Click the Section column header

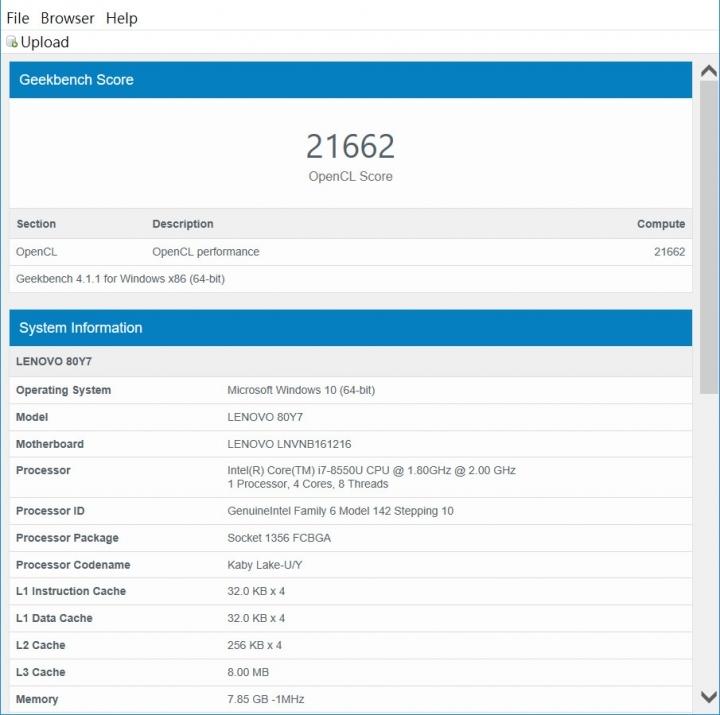pyautogui.click(x=36, y=224)
